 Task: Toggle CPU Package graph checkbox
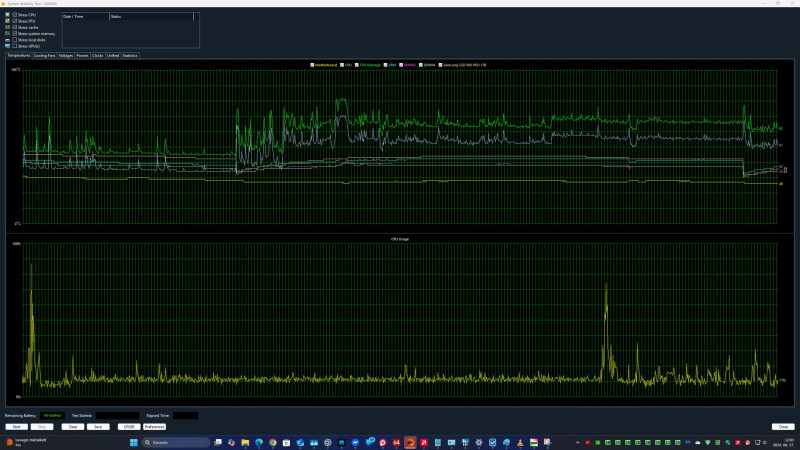[x=357, y=65]
